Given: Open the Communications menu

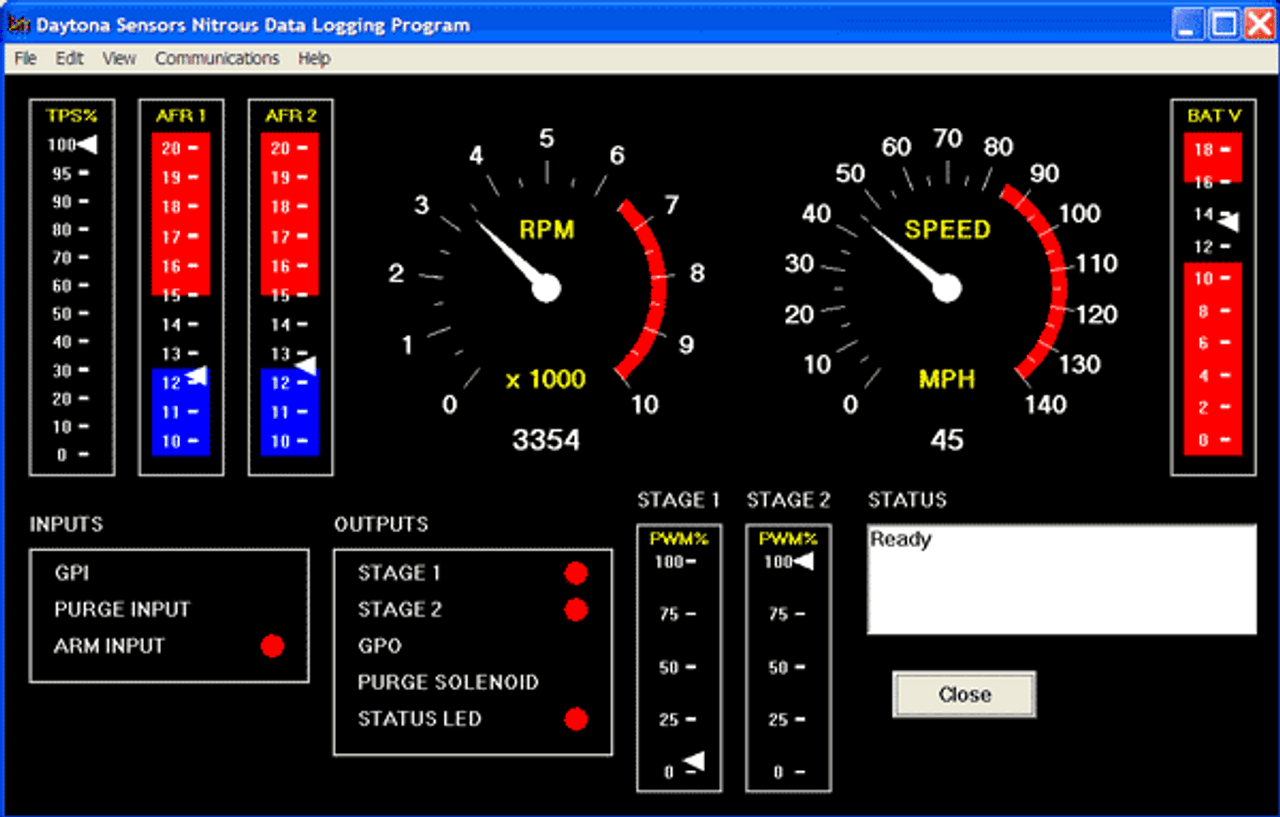Looking at the screenshot, I should pyautogui.click(x=217, y=59).
